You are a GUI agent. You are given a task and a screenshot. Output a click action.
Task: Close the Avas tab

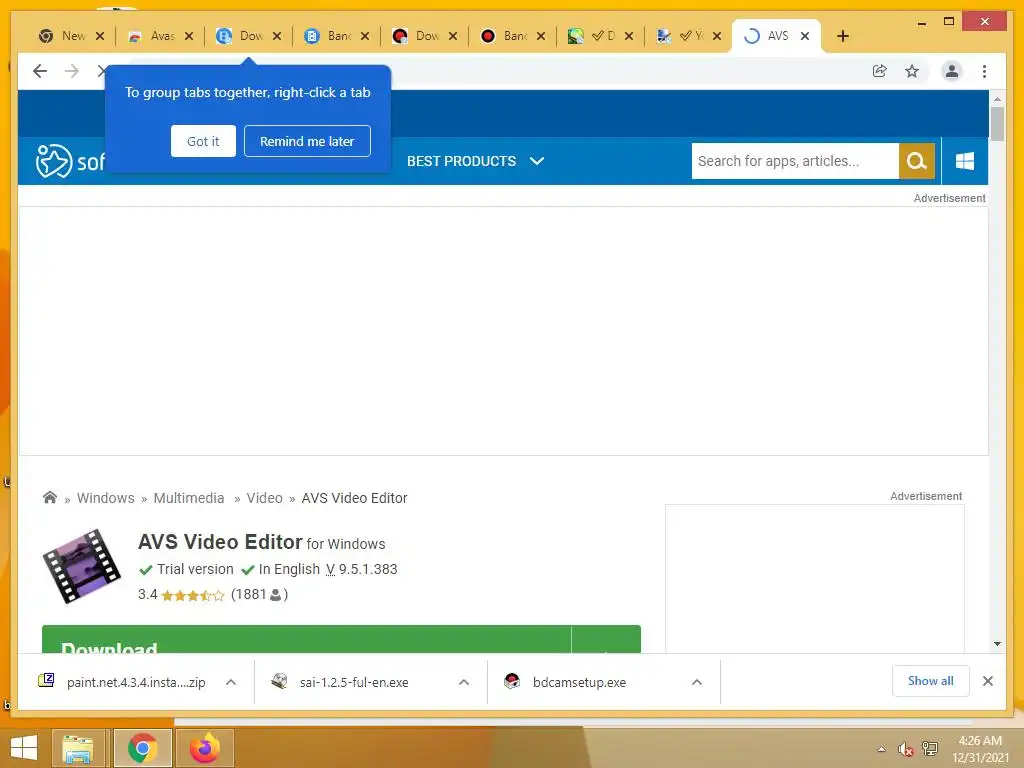(x=189, y=36)
